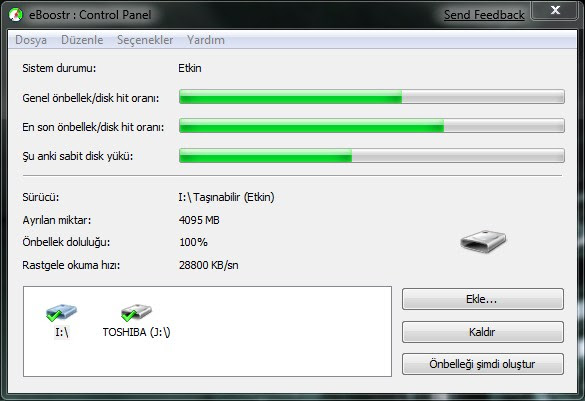Select the I:\ drive icon in device list
This screenshot has width=585, height=401.
pos(61,313)
